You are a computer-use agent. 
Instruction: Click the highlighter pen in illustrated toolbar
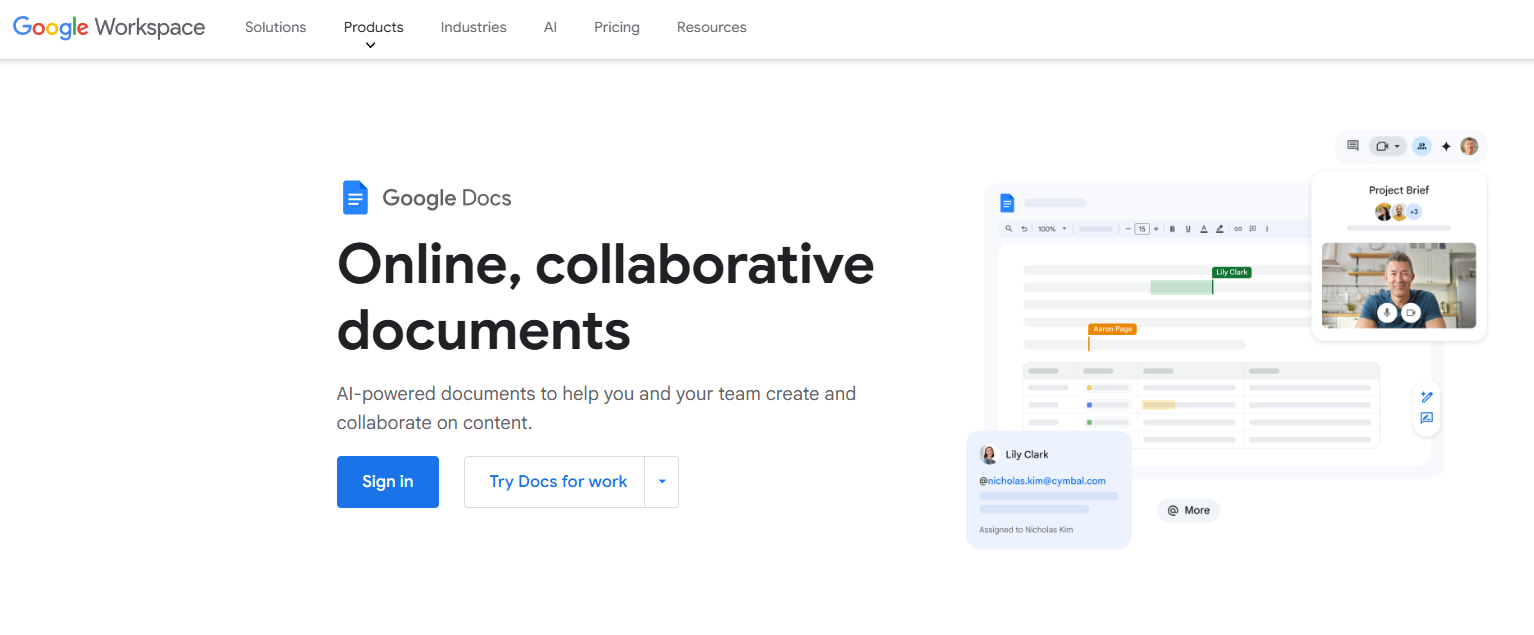[1220, 229]
